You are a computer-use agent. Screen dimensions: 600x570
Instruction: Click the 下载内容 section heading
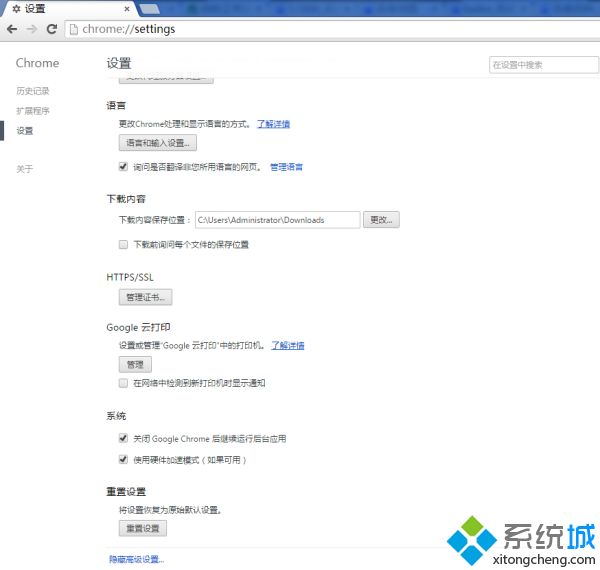[126, 199]
